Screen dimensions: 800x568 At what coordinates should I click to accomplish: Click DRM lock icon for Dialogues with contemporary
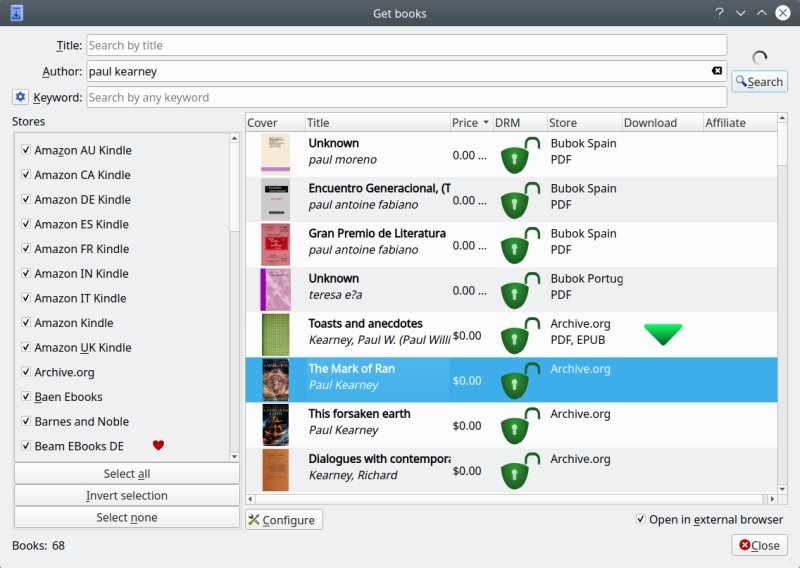(x=520, y=470)
